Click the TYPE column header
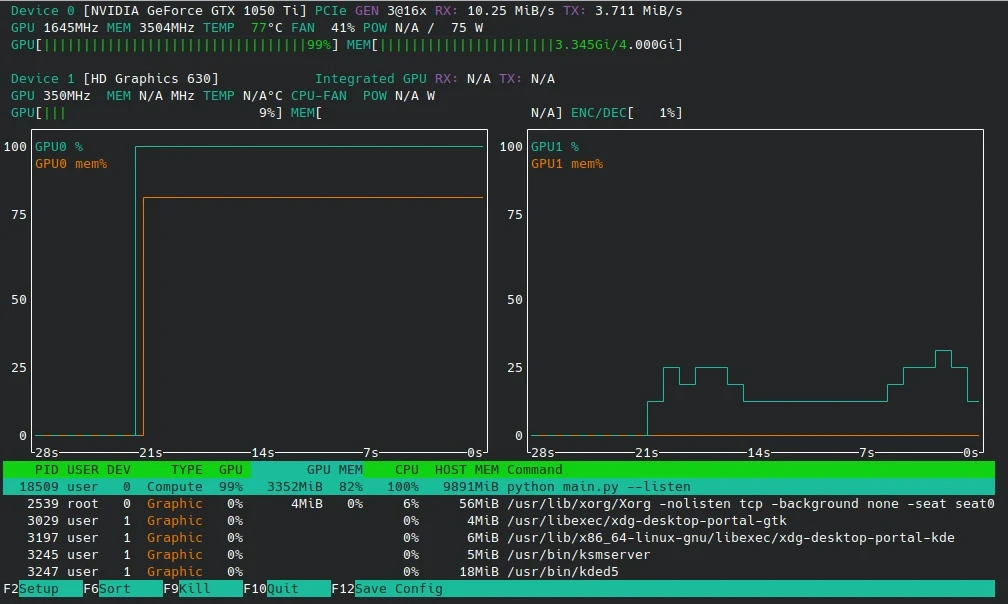This screenshot has height=604, width=1008. pyautogui.click(x=186, y=470)
